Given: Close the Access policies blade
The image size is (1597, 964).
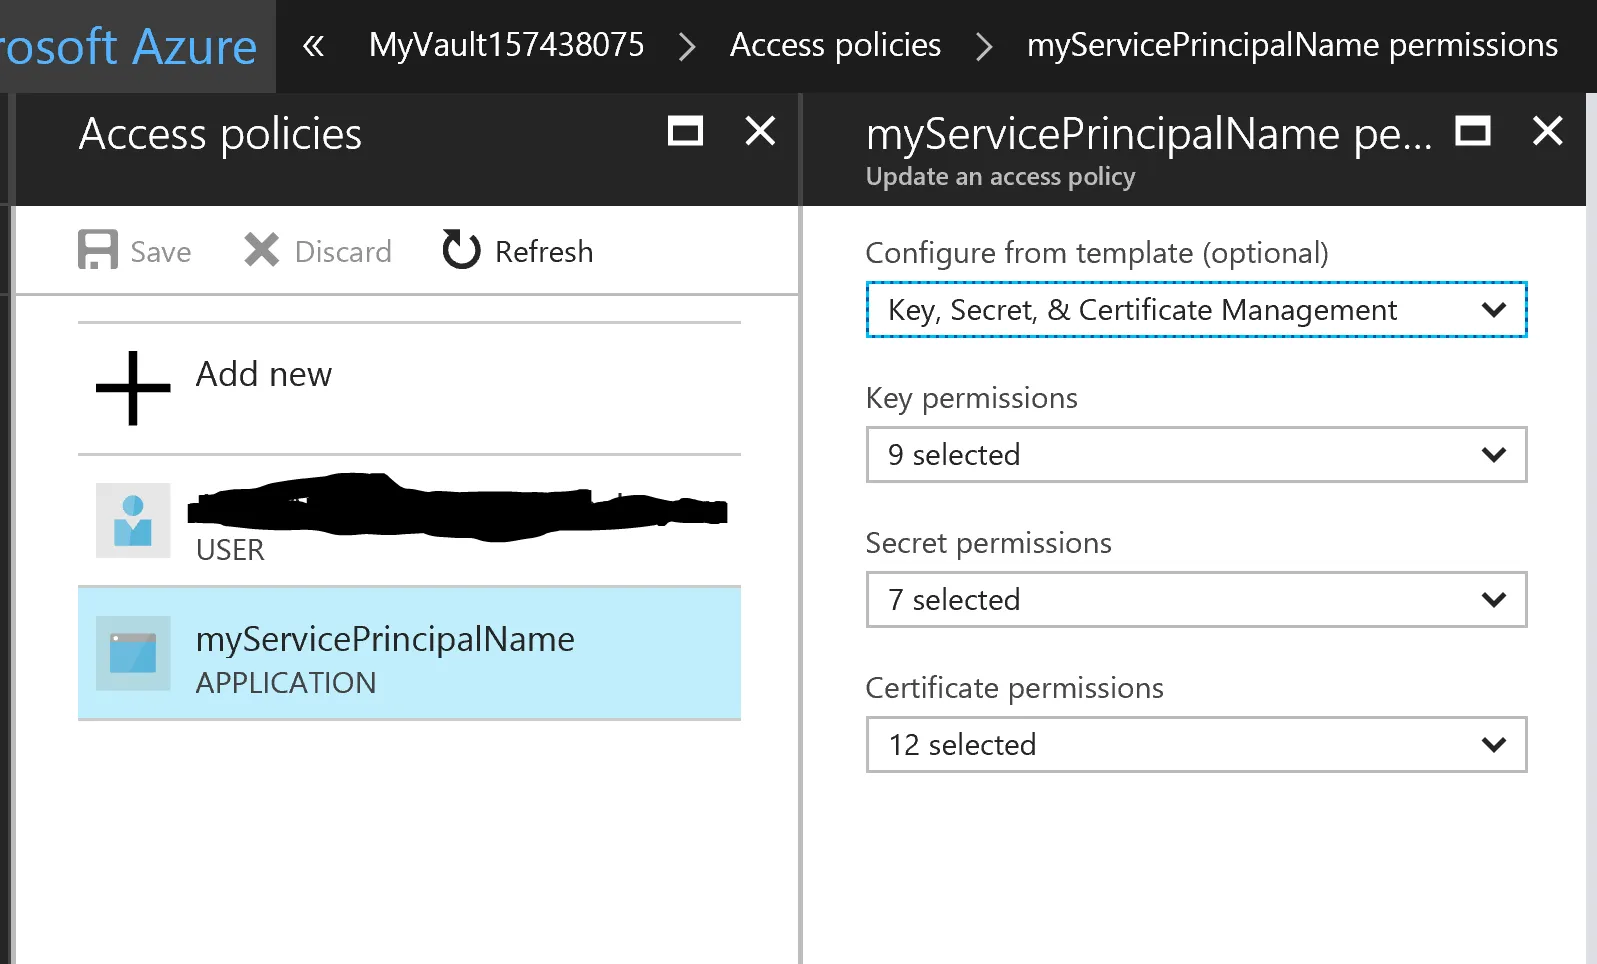Looking at the screenshot, I should click(760, 131).
